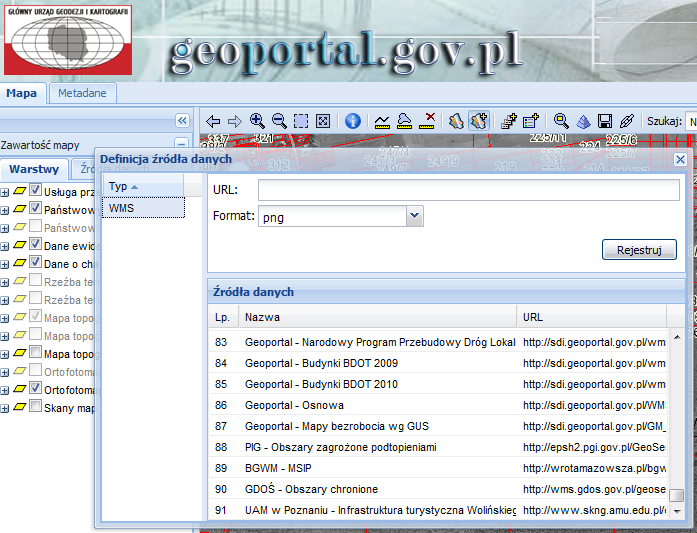Image resolution: width=697 pixels, height=533 pixels.
Task: Save the map using floppy disk icon
Action: [x=605, y=121]
